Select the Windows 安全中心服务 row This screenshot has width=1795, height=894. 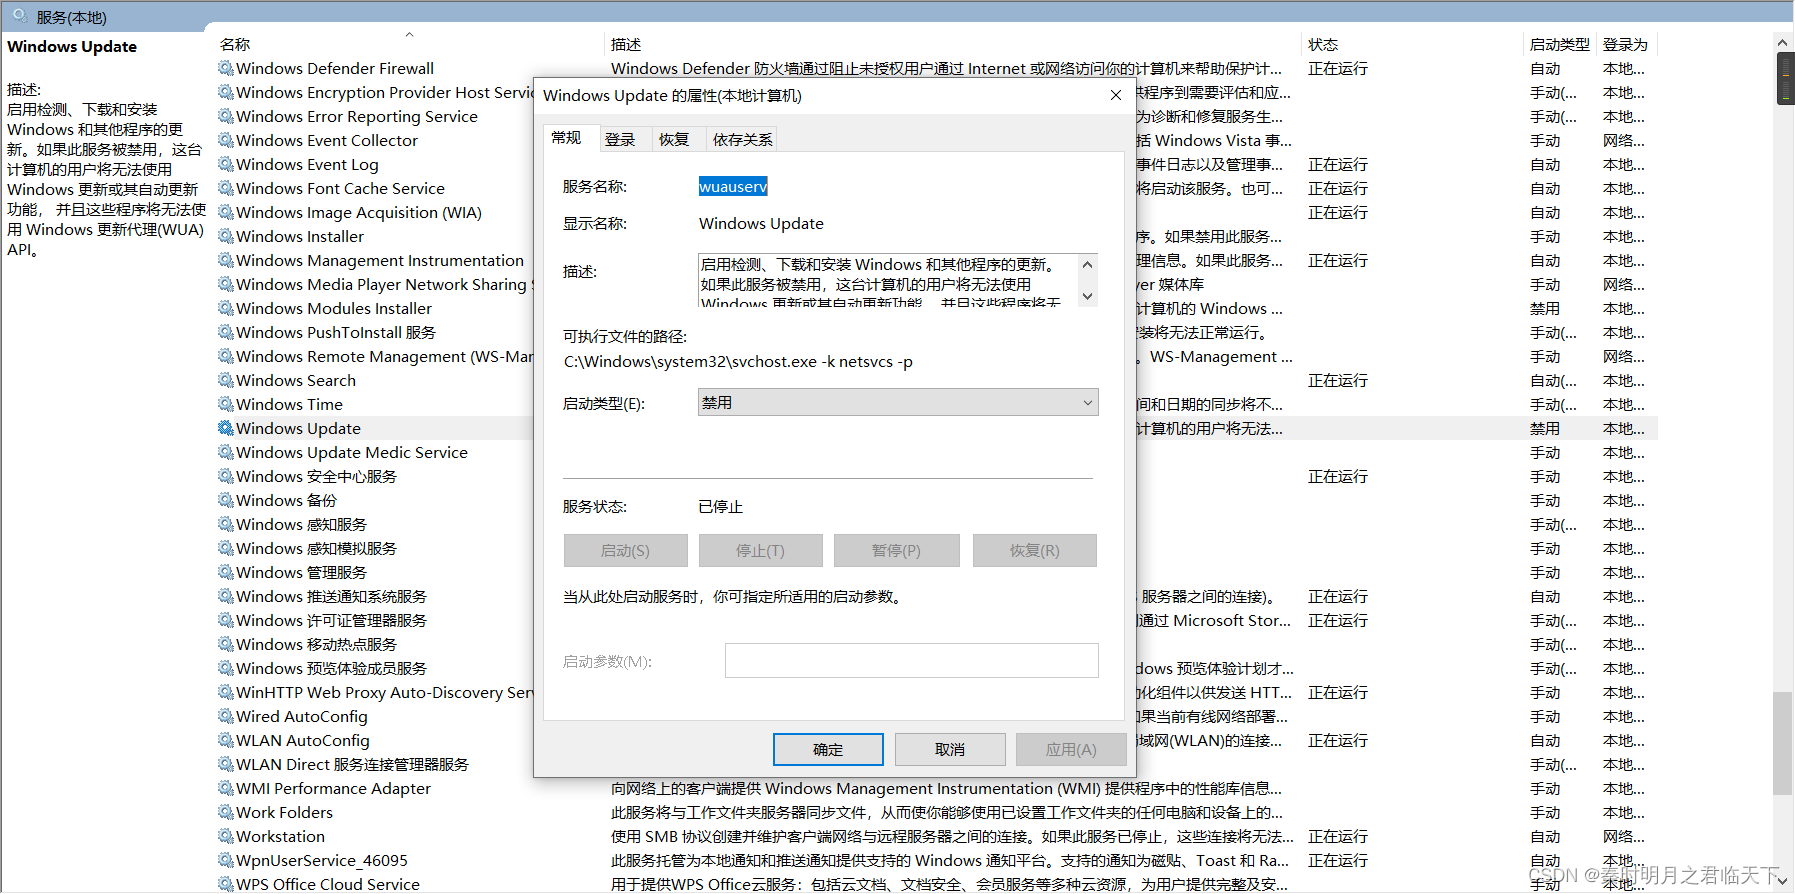point(316,476)
